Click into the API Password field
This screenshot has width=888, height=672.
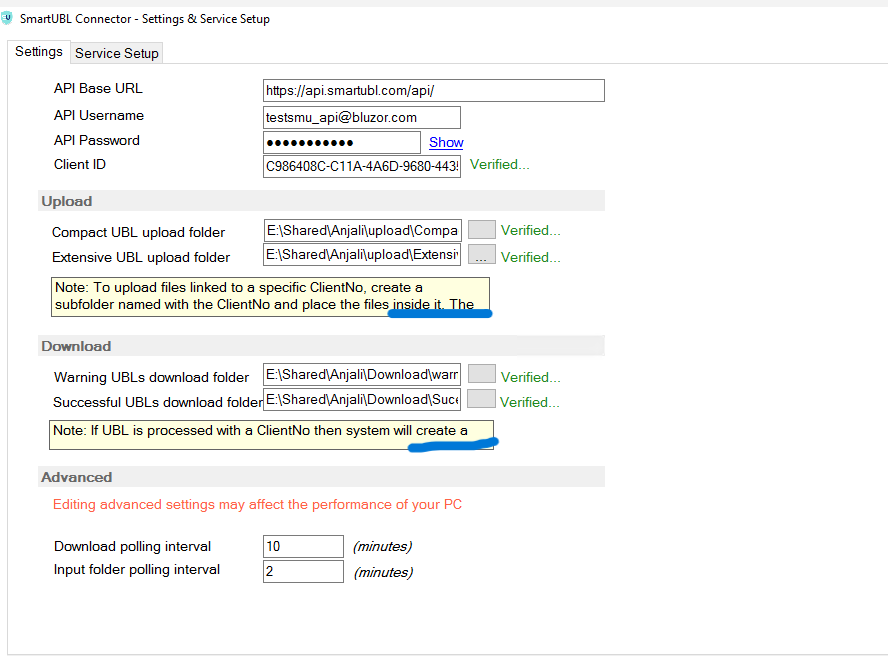(x=342, y=142)
